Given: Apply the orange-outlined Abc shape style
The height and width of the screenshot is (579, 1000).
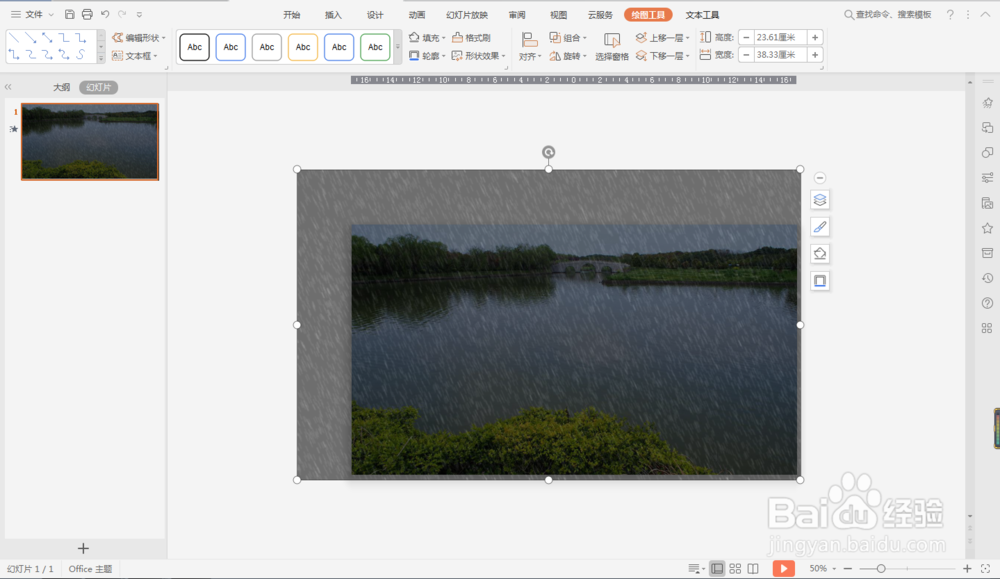Looking at the screenshot, I should (x=303, y=47).
